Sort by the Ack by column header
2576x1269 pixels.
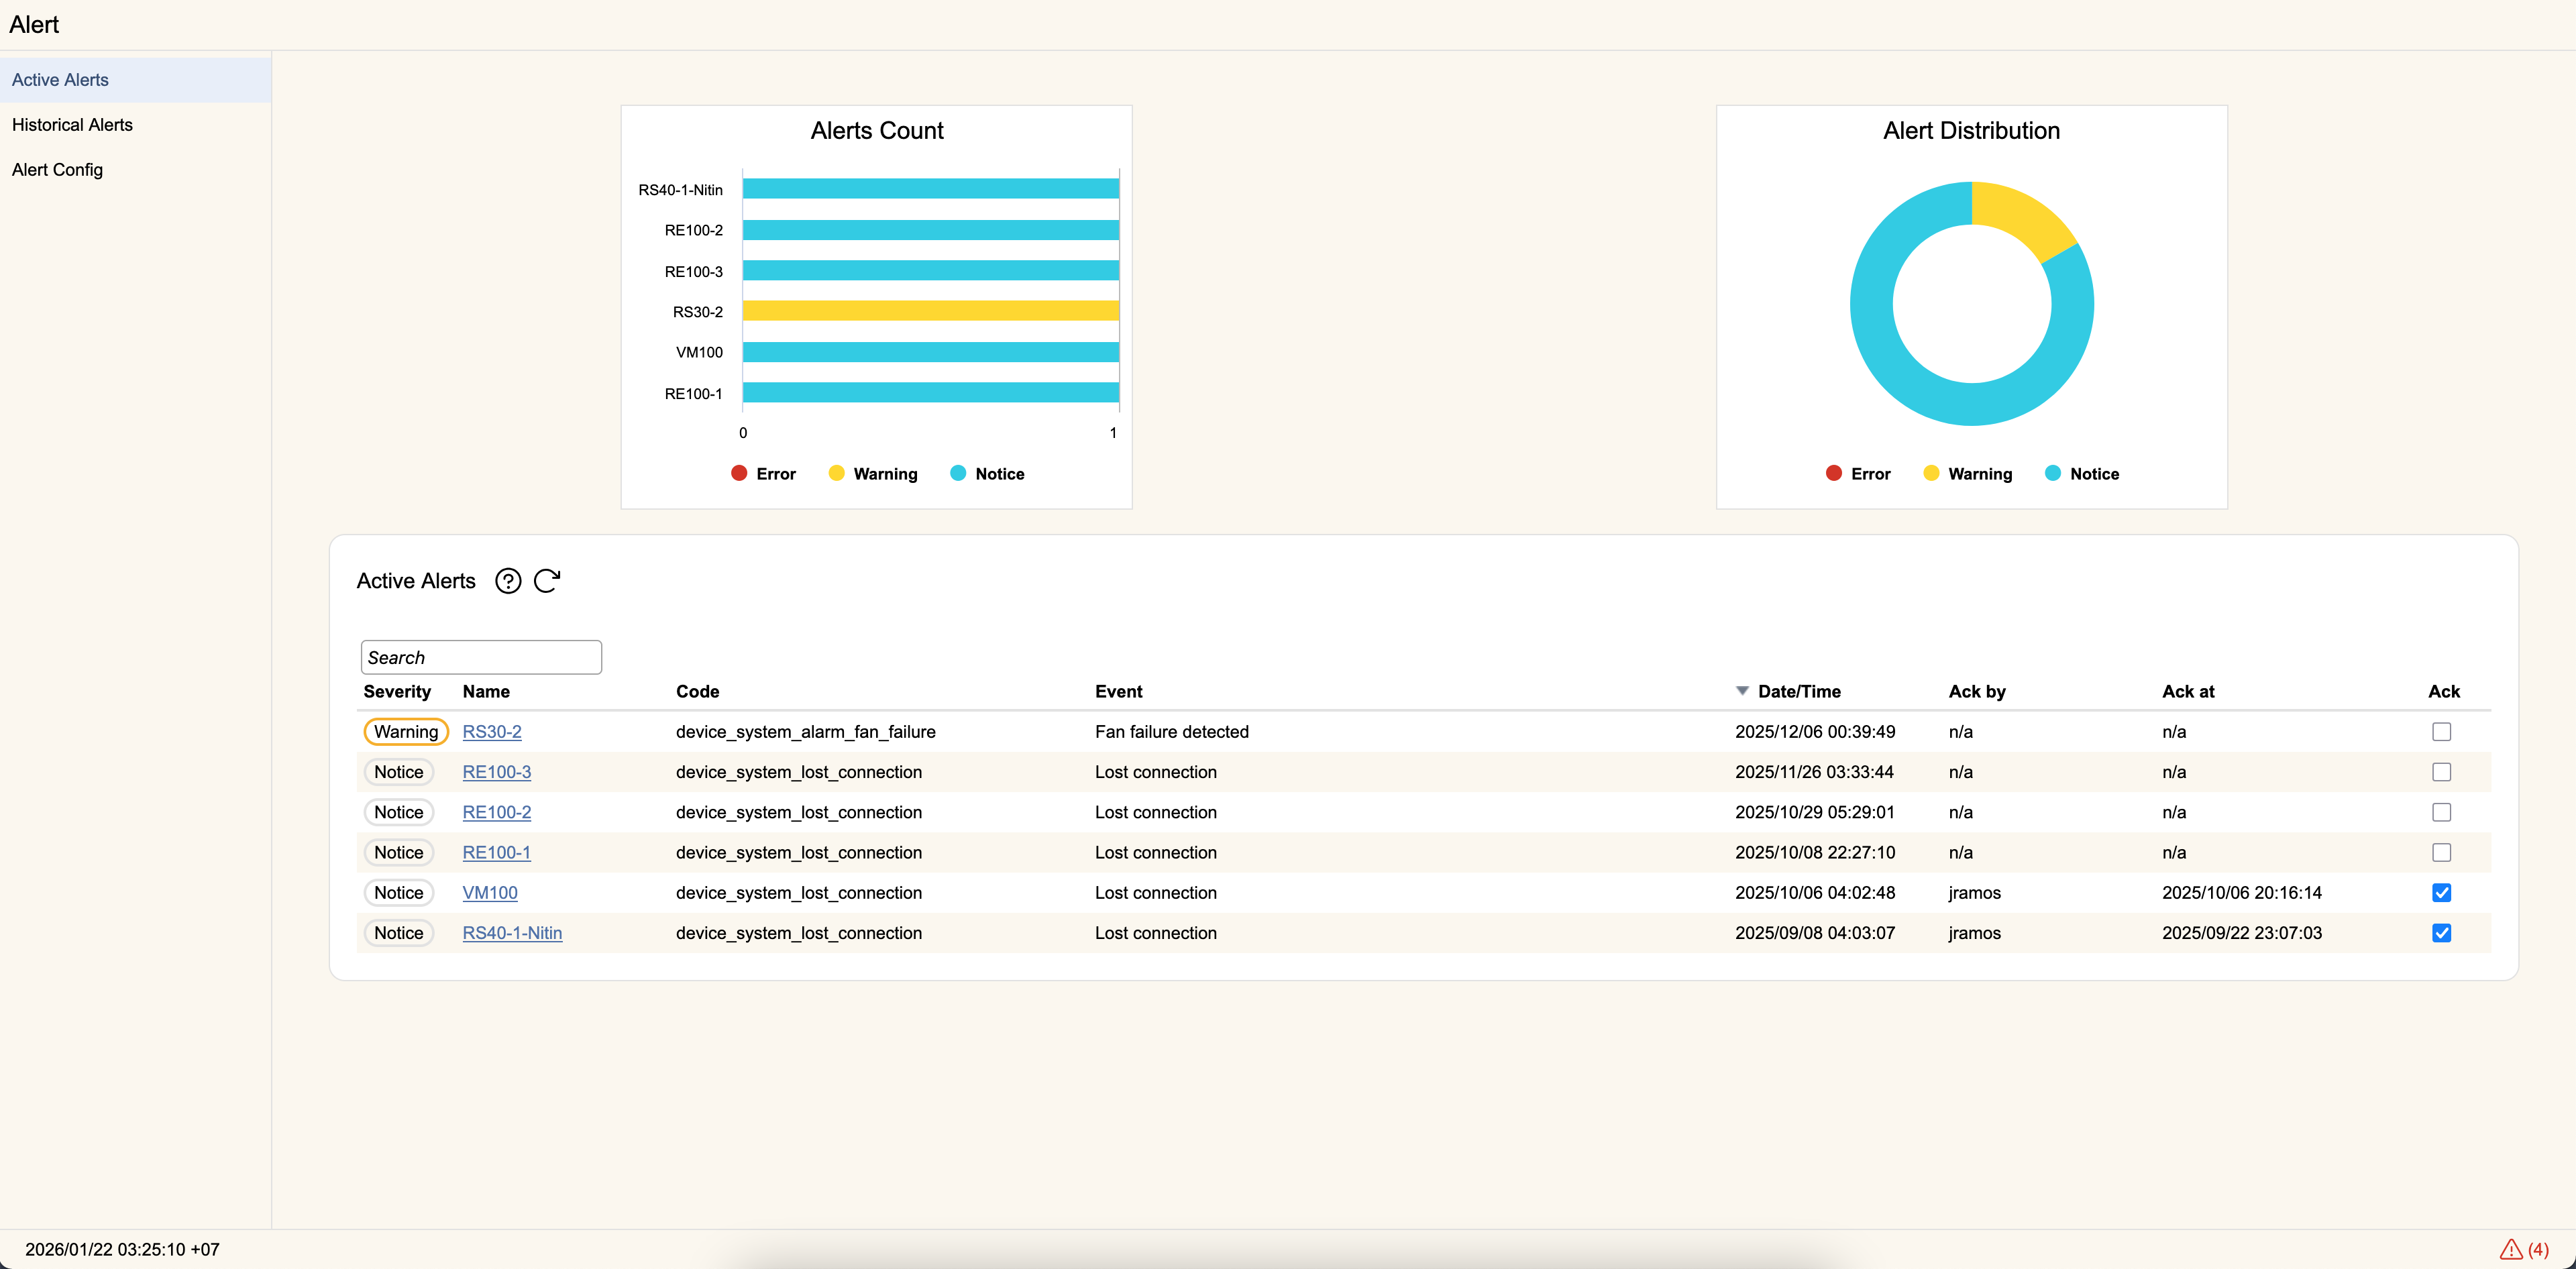[1977, 691]
